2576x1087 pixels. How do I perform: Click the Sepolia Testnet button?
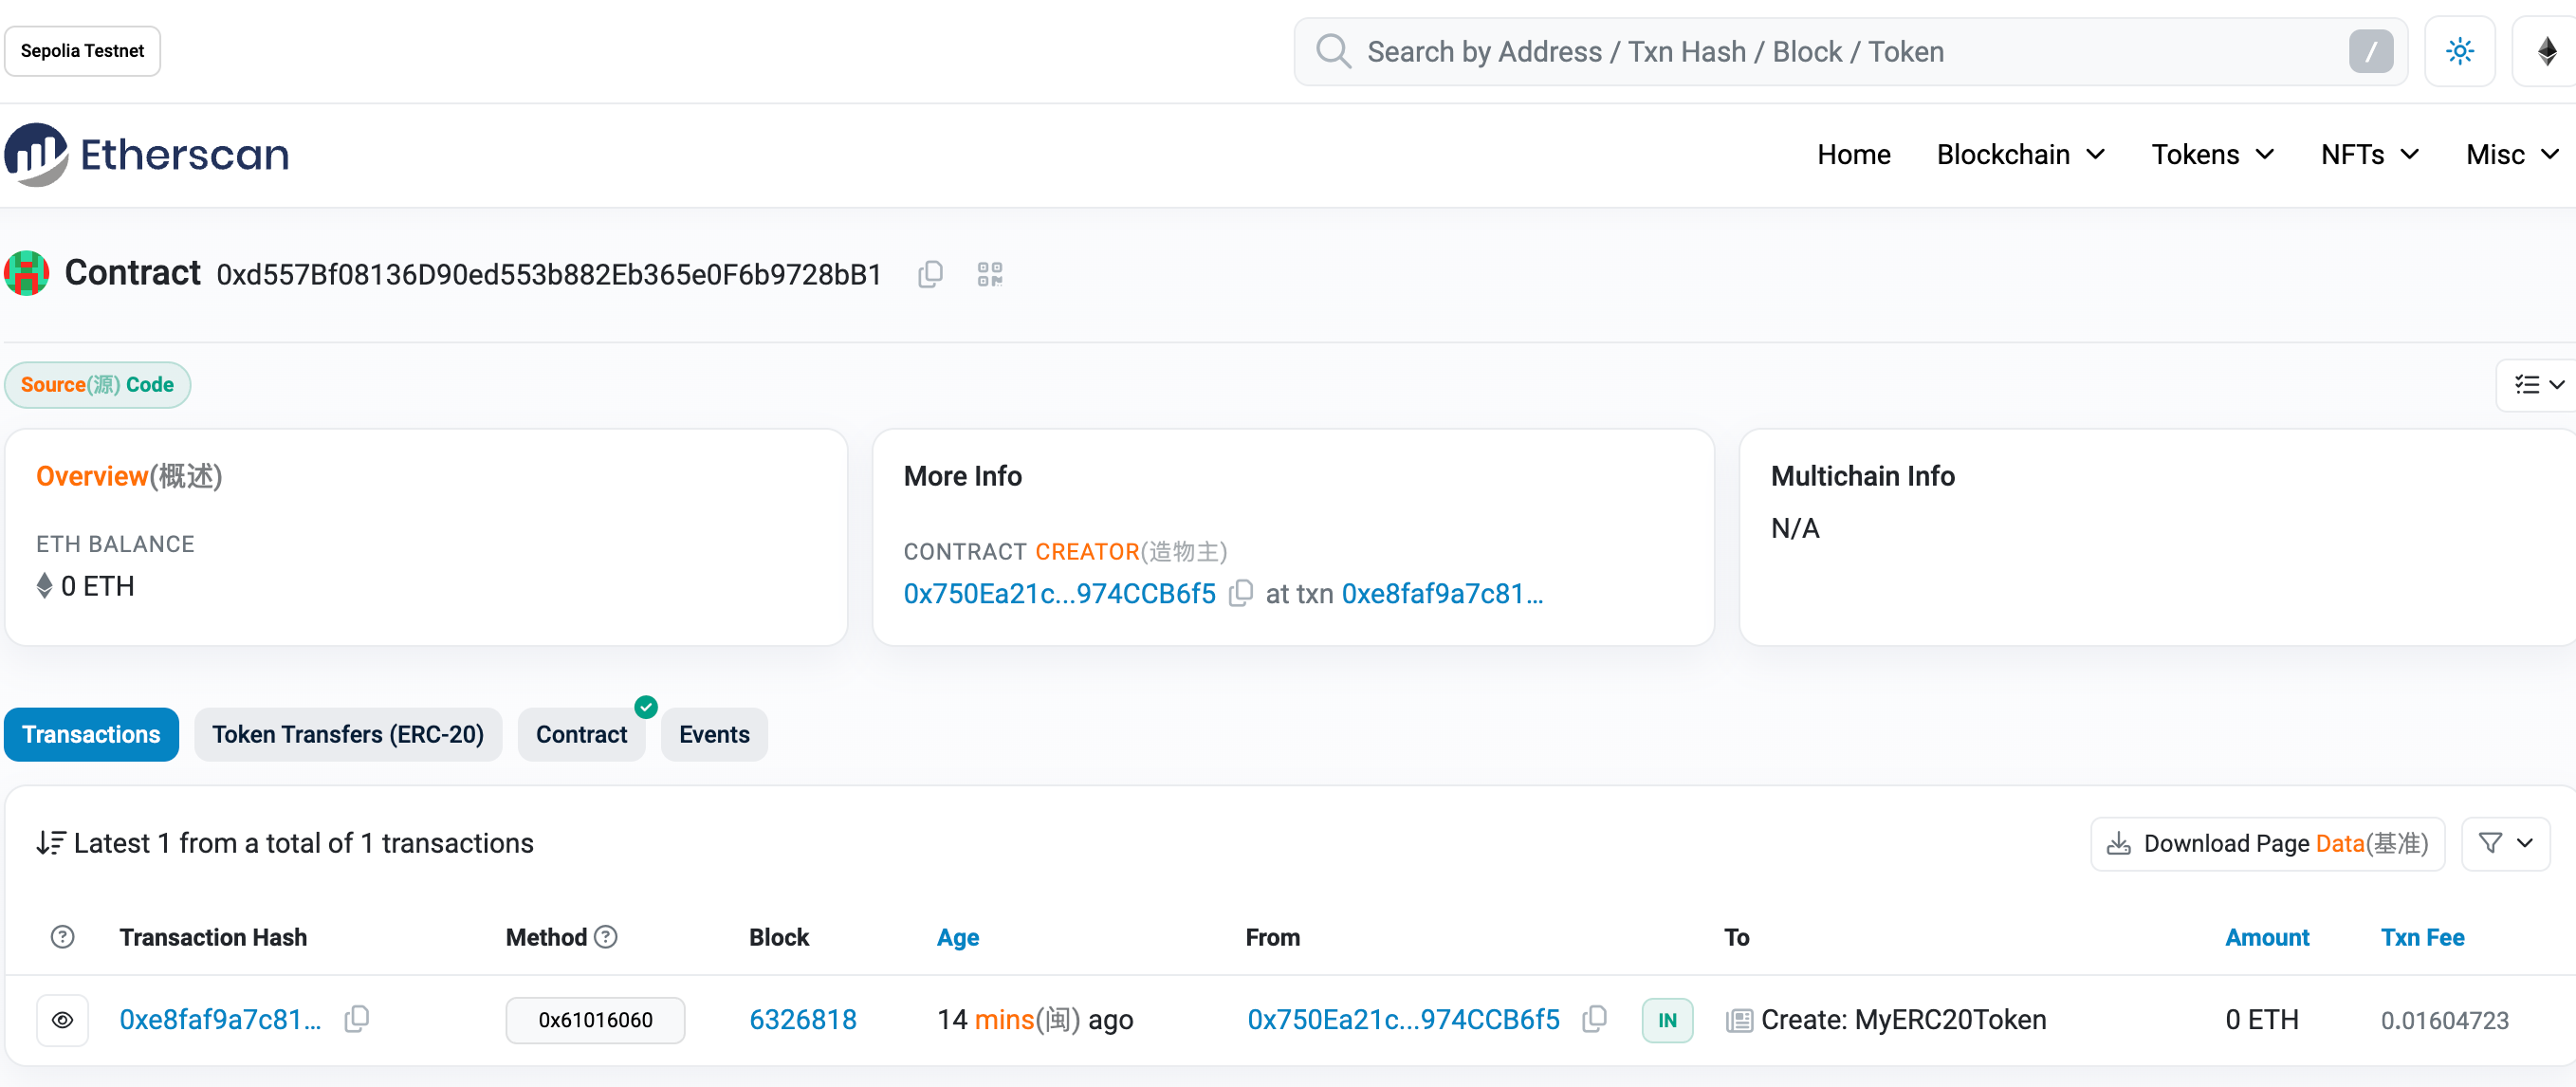pyautogui.click(x=82, y=51)
